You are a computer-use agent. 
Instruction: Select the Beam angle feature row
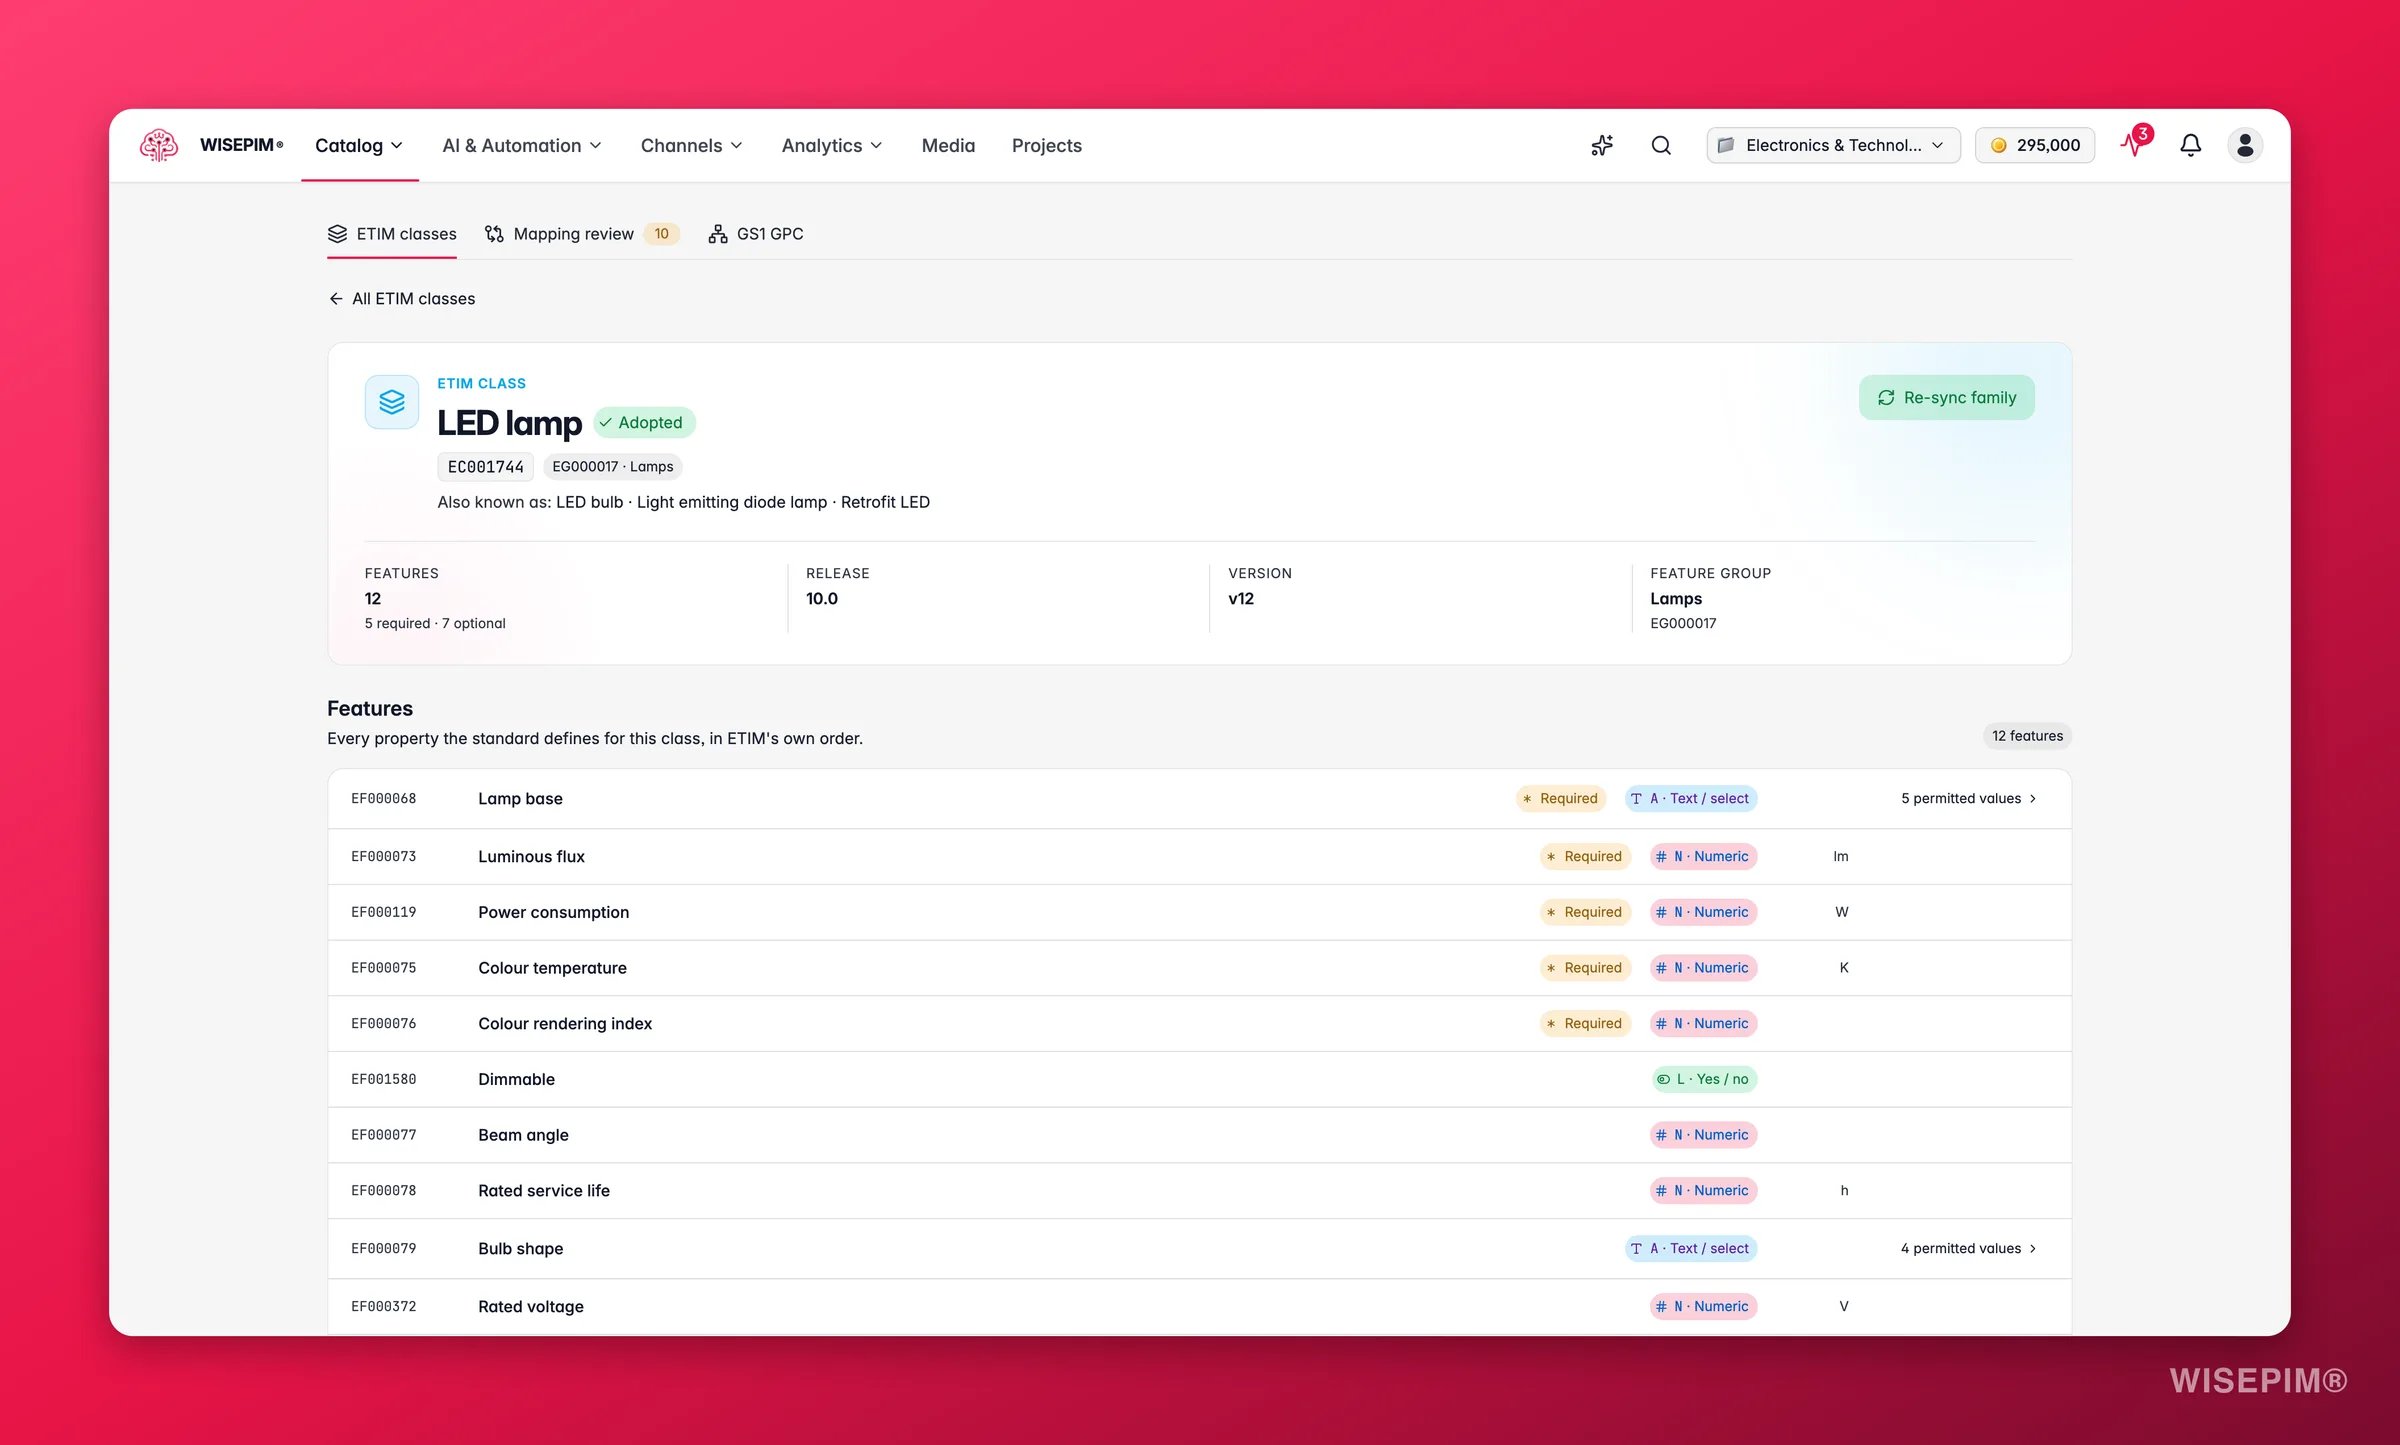1199,1135
